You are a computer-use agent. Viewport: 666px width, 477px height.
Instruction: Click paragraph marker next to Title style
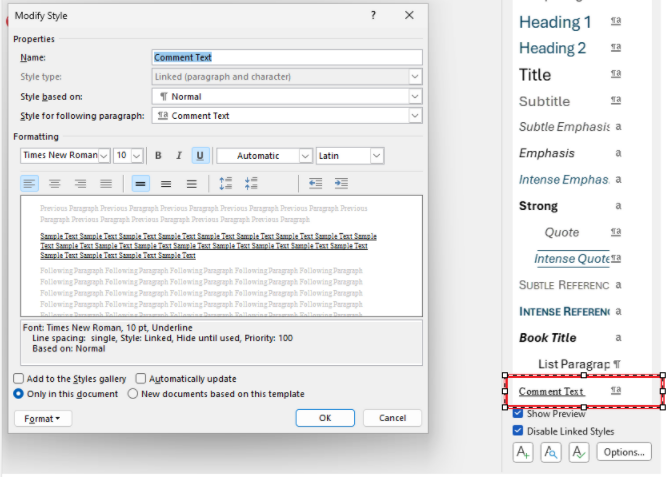[x=616, y=73]
